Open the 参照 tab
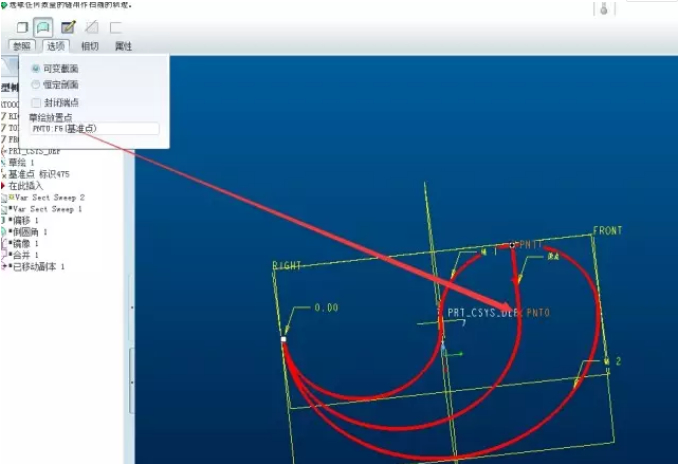Image resolution: width=679 pixels, height=464 pixels. tap(21, 46)
